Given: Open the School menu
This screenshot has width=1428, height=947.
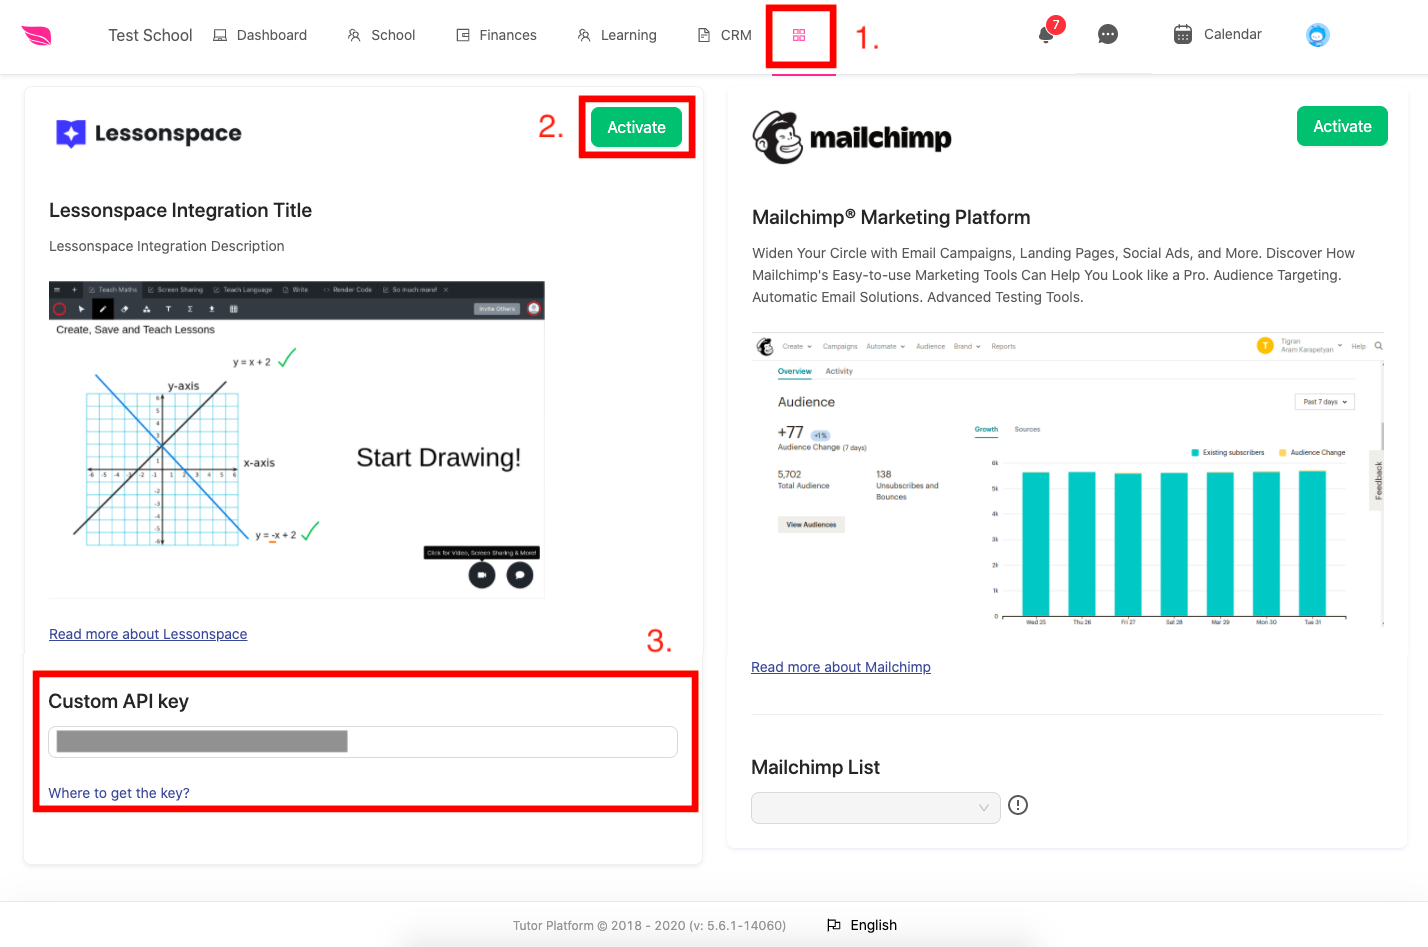Looking at the screenshot, I should click(x=381, y=35).
